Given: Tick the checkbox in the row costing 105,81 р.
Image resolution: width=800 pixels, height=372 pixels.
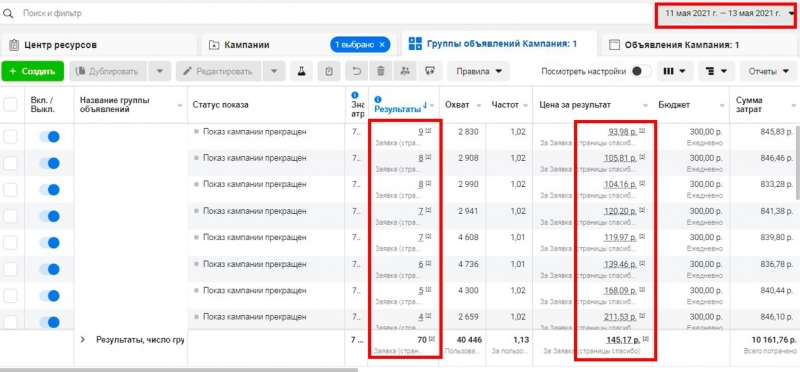Looking at the screenshot, I should (10, 163).
